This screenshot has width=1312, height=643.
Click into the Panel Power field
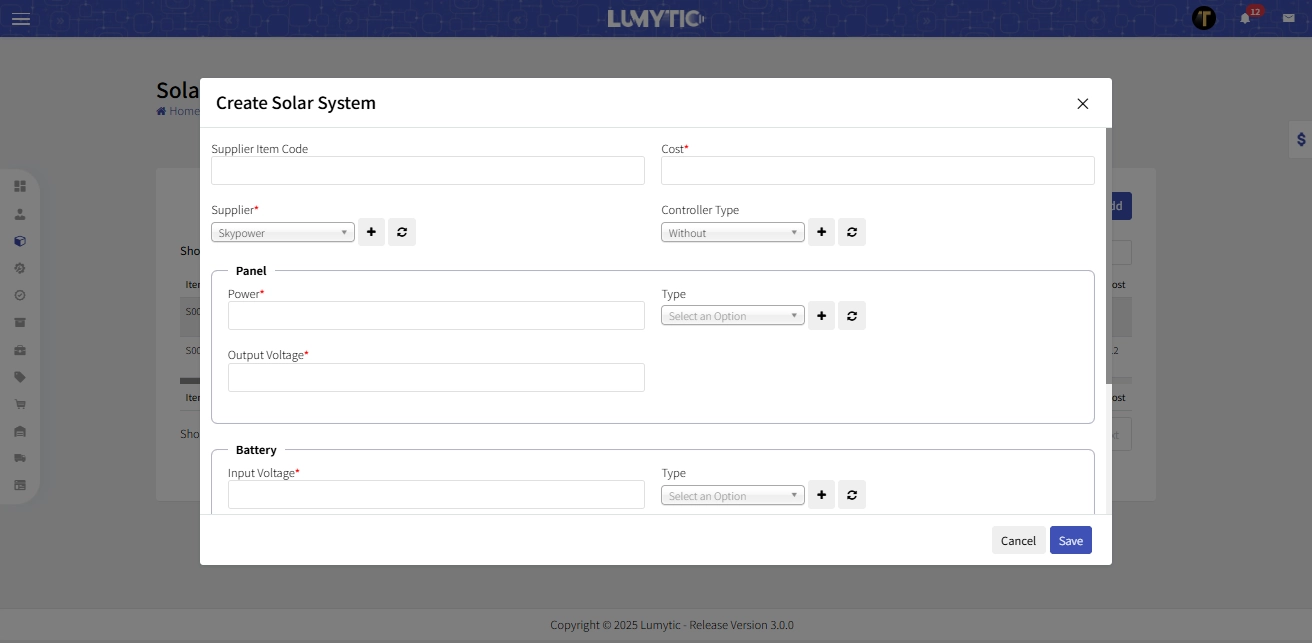436,316
